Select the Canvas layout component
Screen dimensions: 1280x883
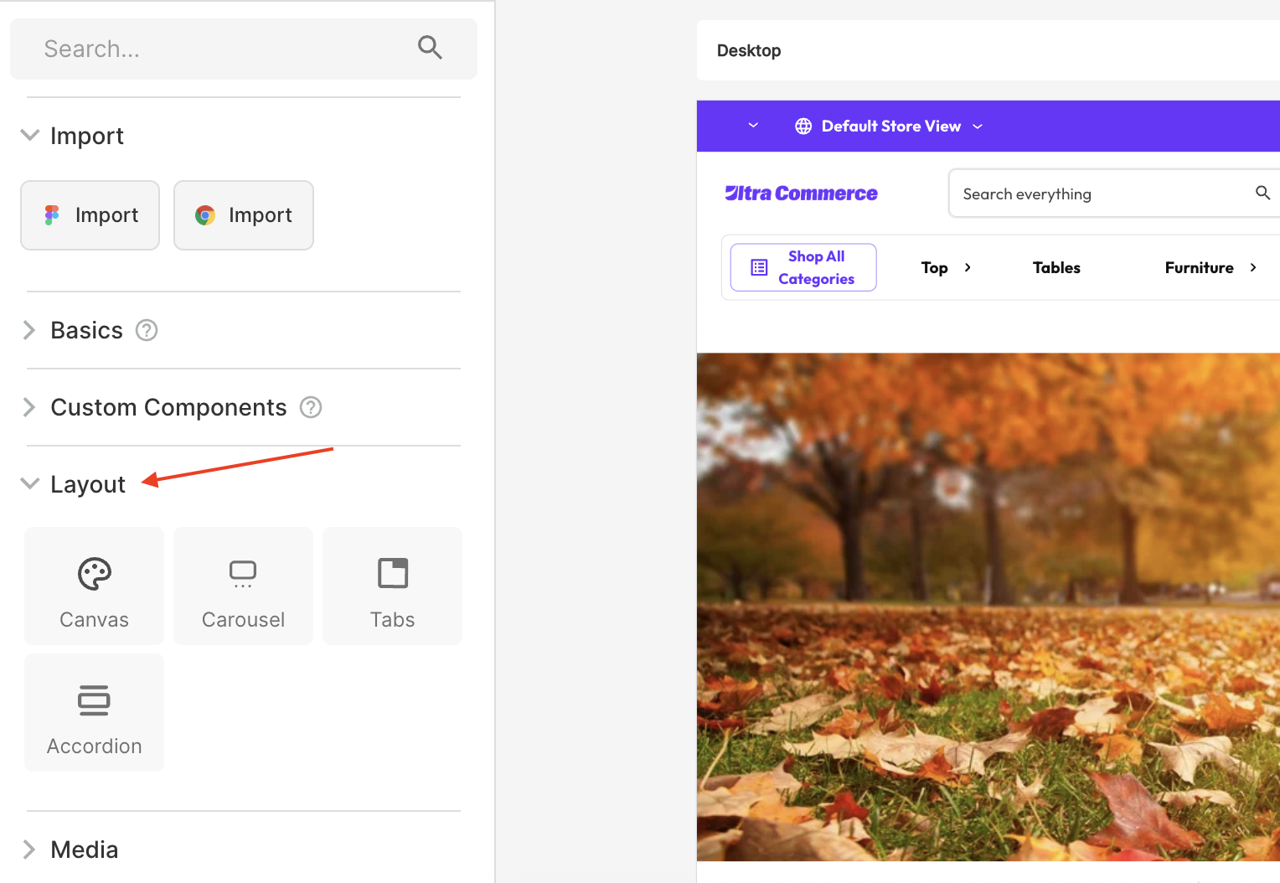[x=94, y=586]
